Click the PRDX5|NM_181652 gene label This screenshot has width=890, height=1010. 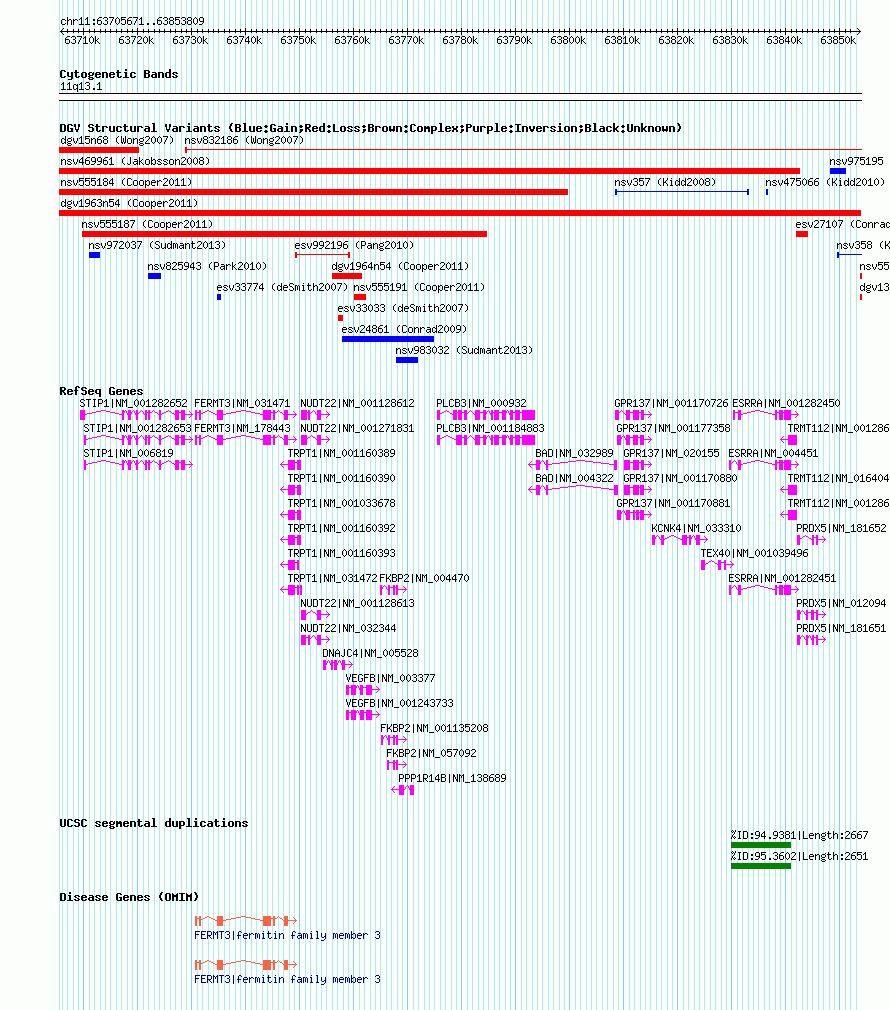(x=841, y=529)
